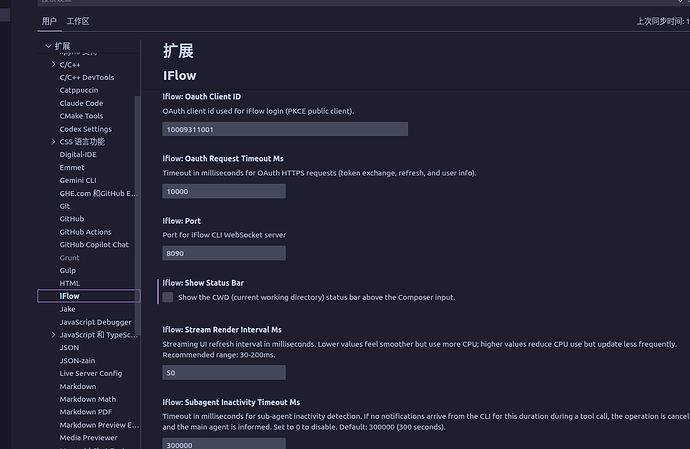Collapse the 扩展 section in settings tree
This screenshot has height=449, width=690.
coord(48,46)
